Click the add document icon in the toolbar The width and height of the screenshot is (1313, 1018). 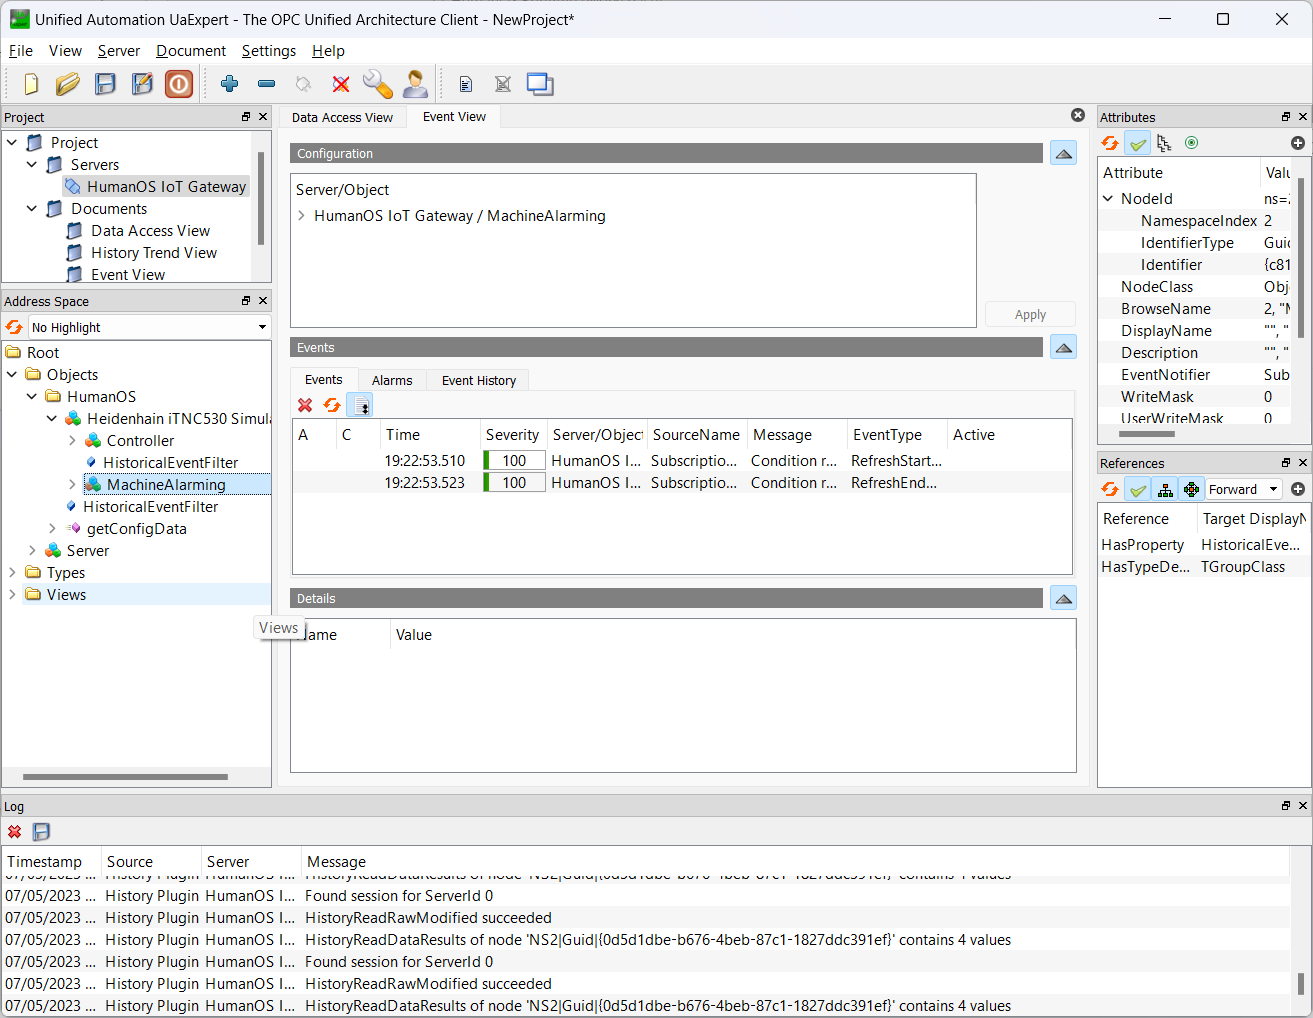(465, 84)
